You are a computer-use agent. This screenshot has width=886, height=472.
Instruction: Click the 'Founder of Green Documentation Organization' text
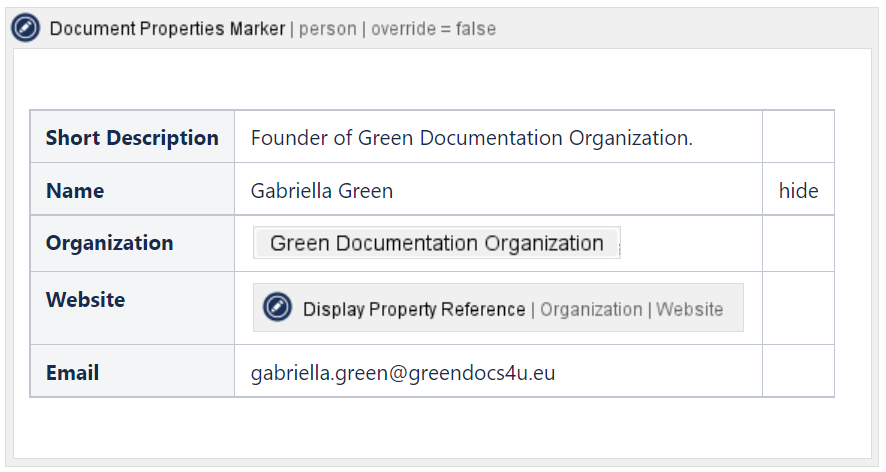(x=471, y=138)
